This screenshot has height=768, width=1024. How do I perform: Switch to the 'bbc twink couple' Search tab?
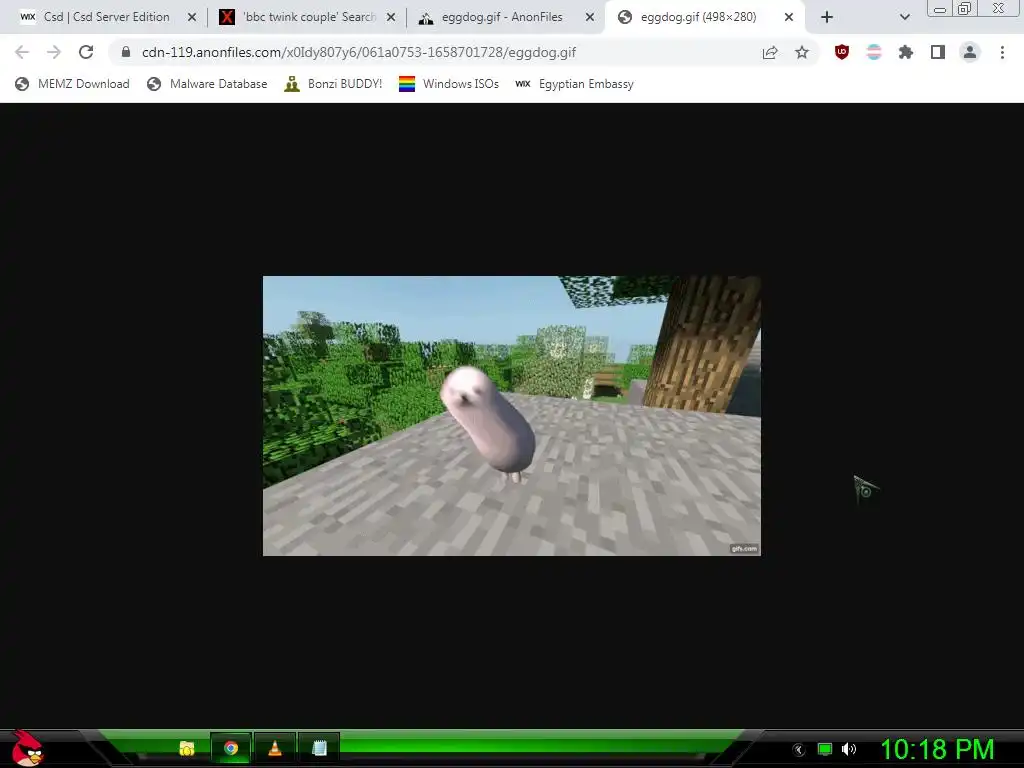pyautogui.click(x=307, y=17)
